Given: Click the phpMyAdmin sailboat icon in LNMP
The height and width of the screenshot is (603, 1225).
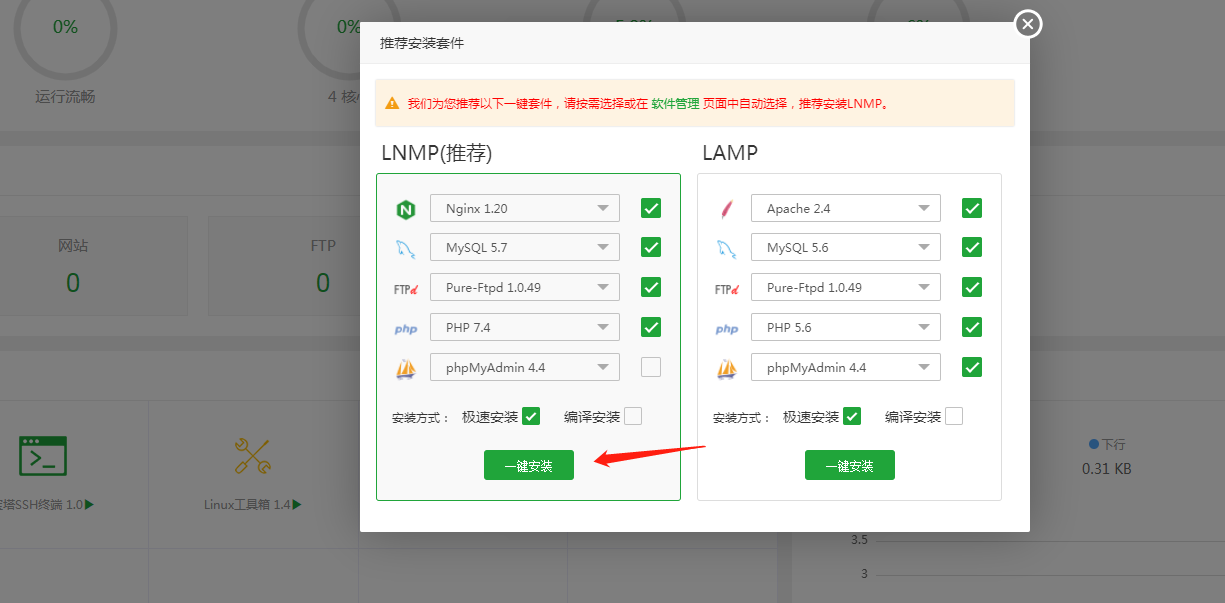Looking at the screenshot, I should [405, 368].
